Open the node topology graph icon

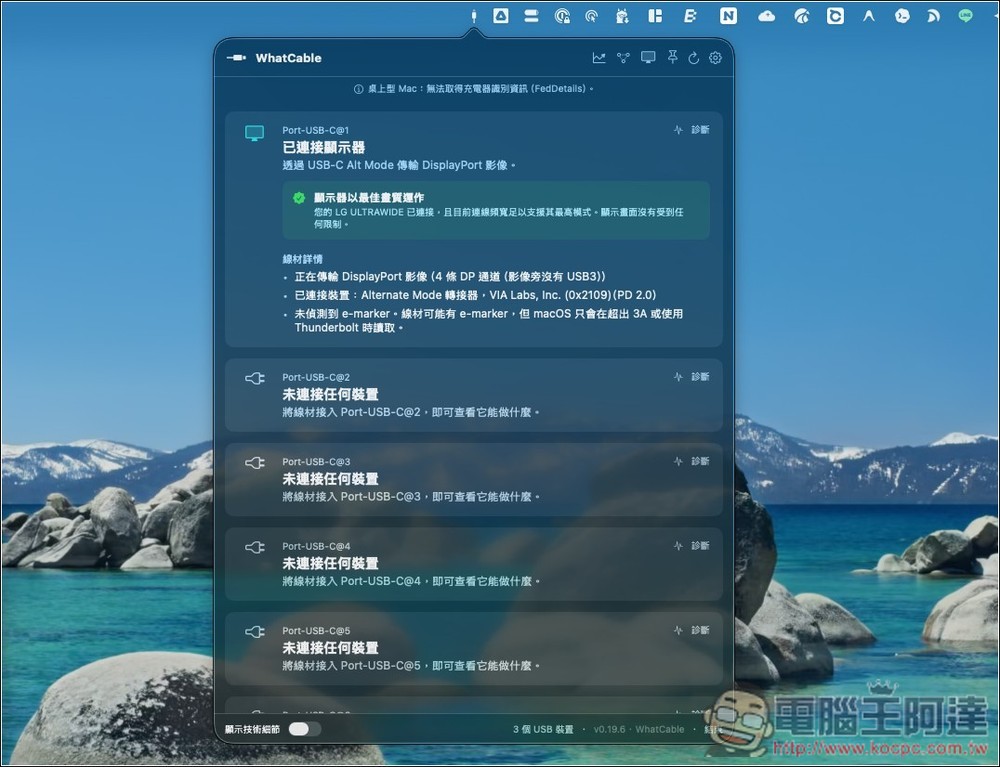(623, 58)
